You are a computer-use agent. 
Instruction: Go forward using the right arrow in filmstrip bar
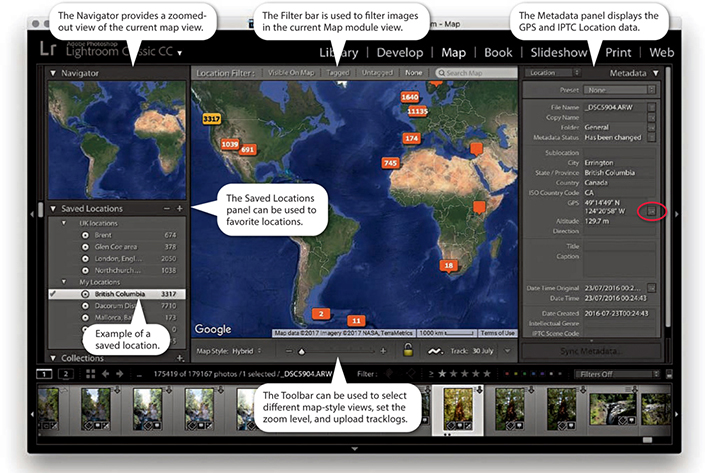point(120,374)
